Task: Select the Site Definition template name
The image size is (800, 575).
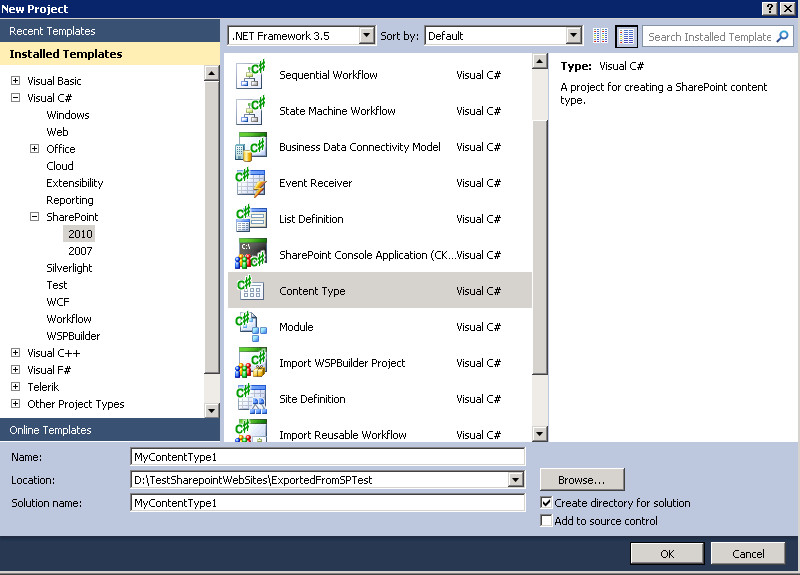Action: click(x=312, y=398)
